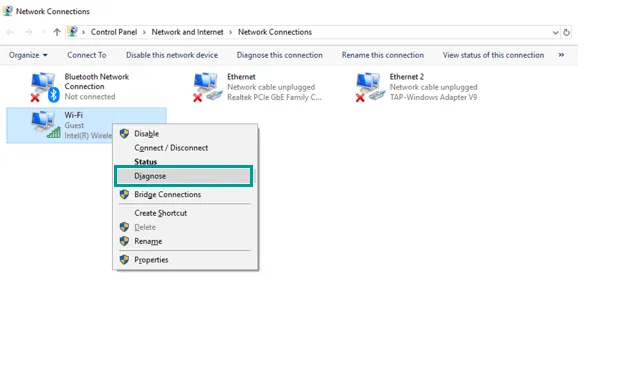Click View status of this connection

pos(493,55)
